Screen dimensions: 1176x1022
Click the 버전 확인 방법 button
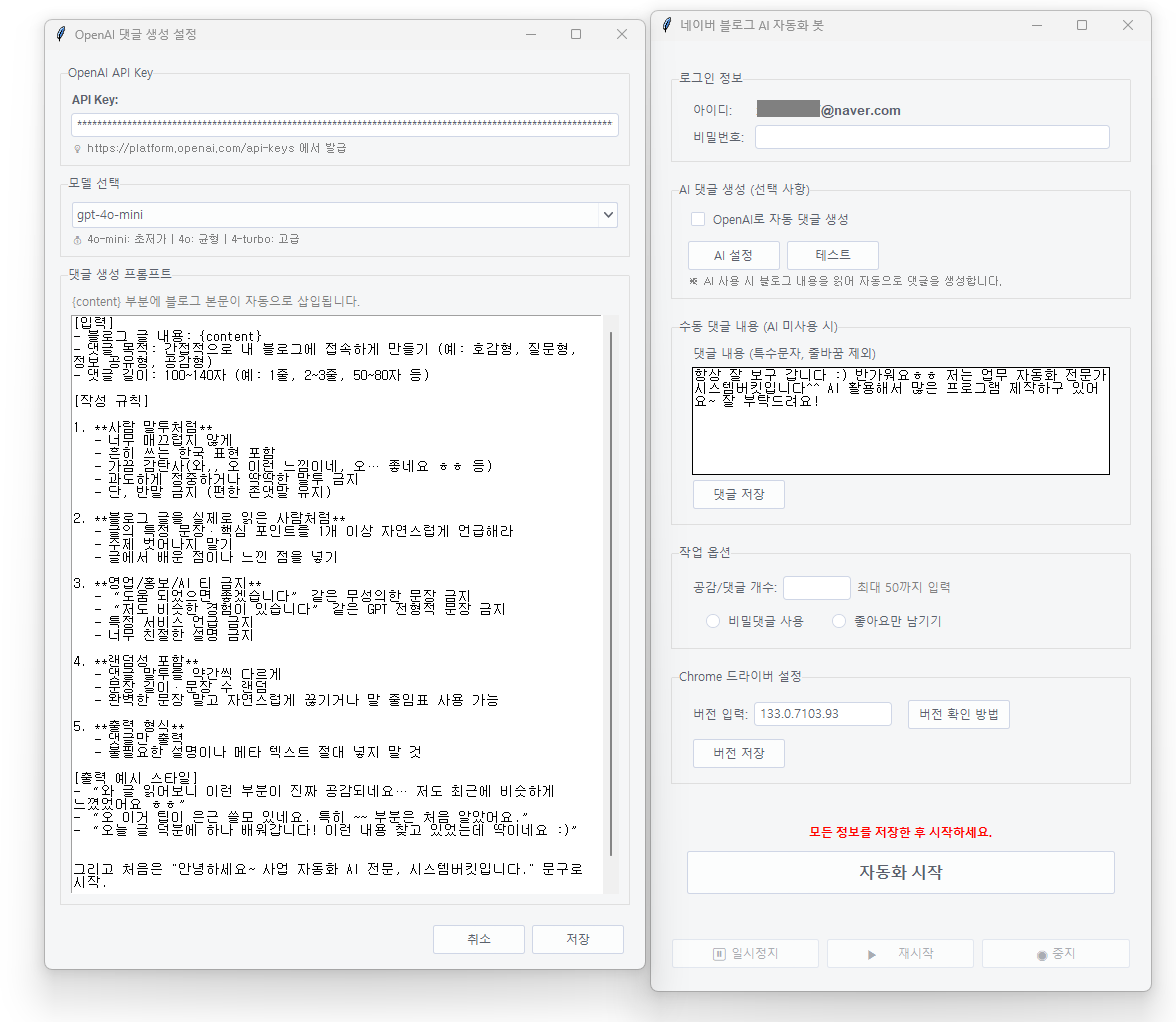(958, 714)
